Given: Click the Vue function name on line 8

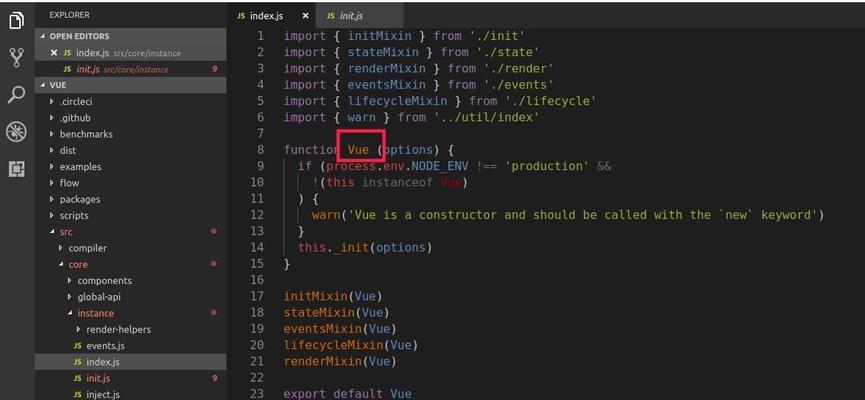Looking at the screenshot, I should (x=358, y=150).
